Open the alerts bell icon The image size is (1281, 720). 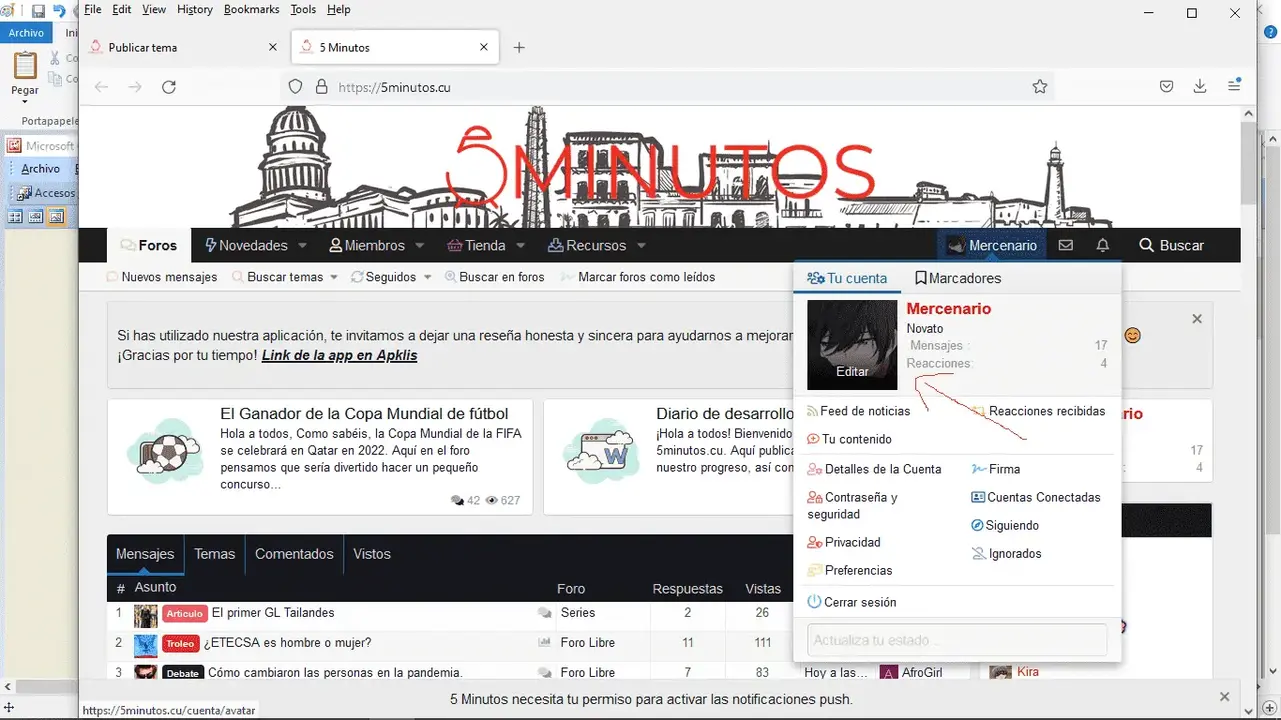[x=1103, y=245]
